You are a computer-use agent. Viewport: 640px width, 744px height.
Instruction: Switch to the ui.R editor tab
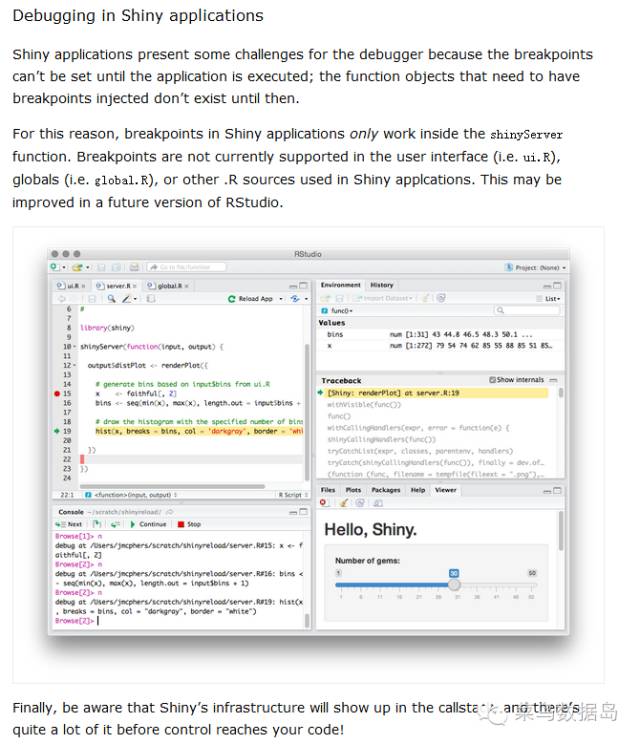(69, 286)
